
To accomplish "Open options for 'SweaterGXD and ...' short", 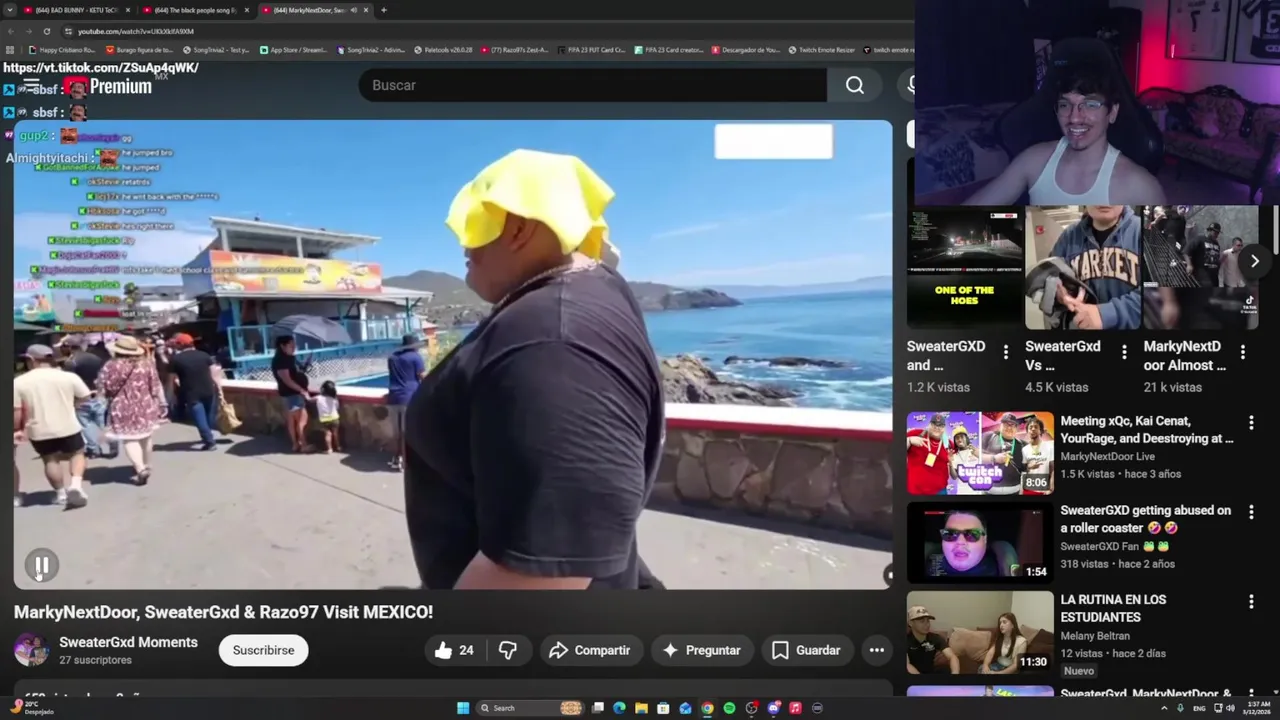I will [1006, 352].
